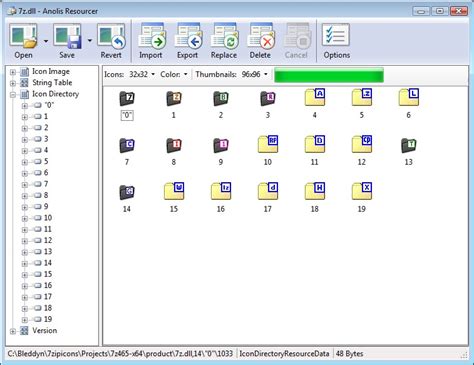Click the 48 Bytes status entry
Image resolution: width=474 pixels, height=365 pixels.
[349, 354]
